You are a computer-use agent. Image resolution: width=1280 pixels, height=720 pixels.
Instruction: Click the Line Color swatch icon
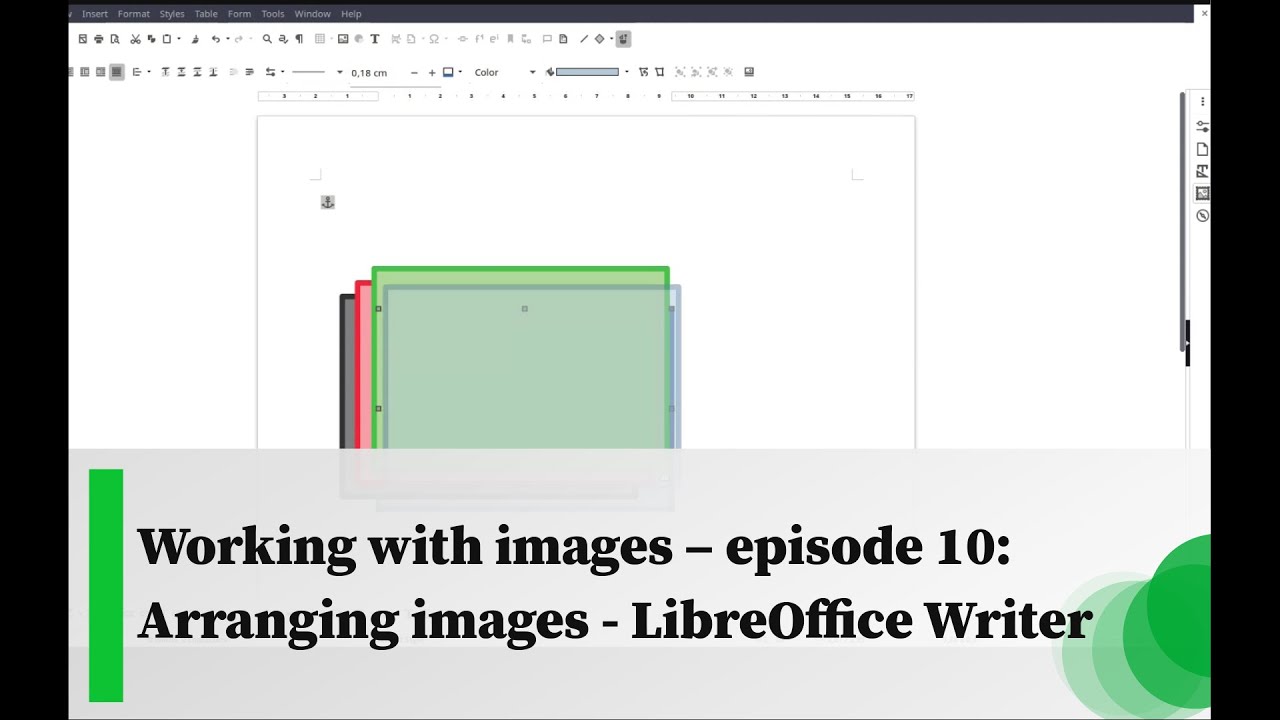pos(448,72)
